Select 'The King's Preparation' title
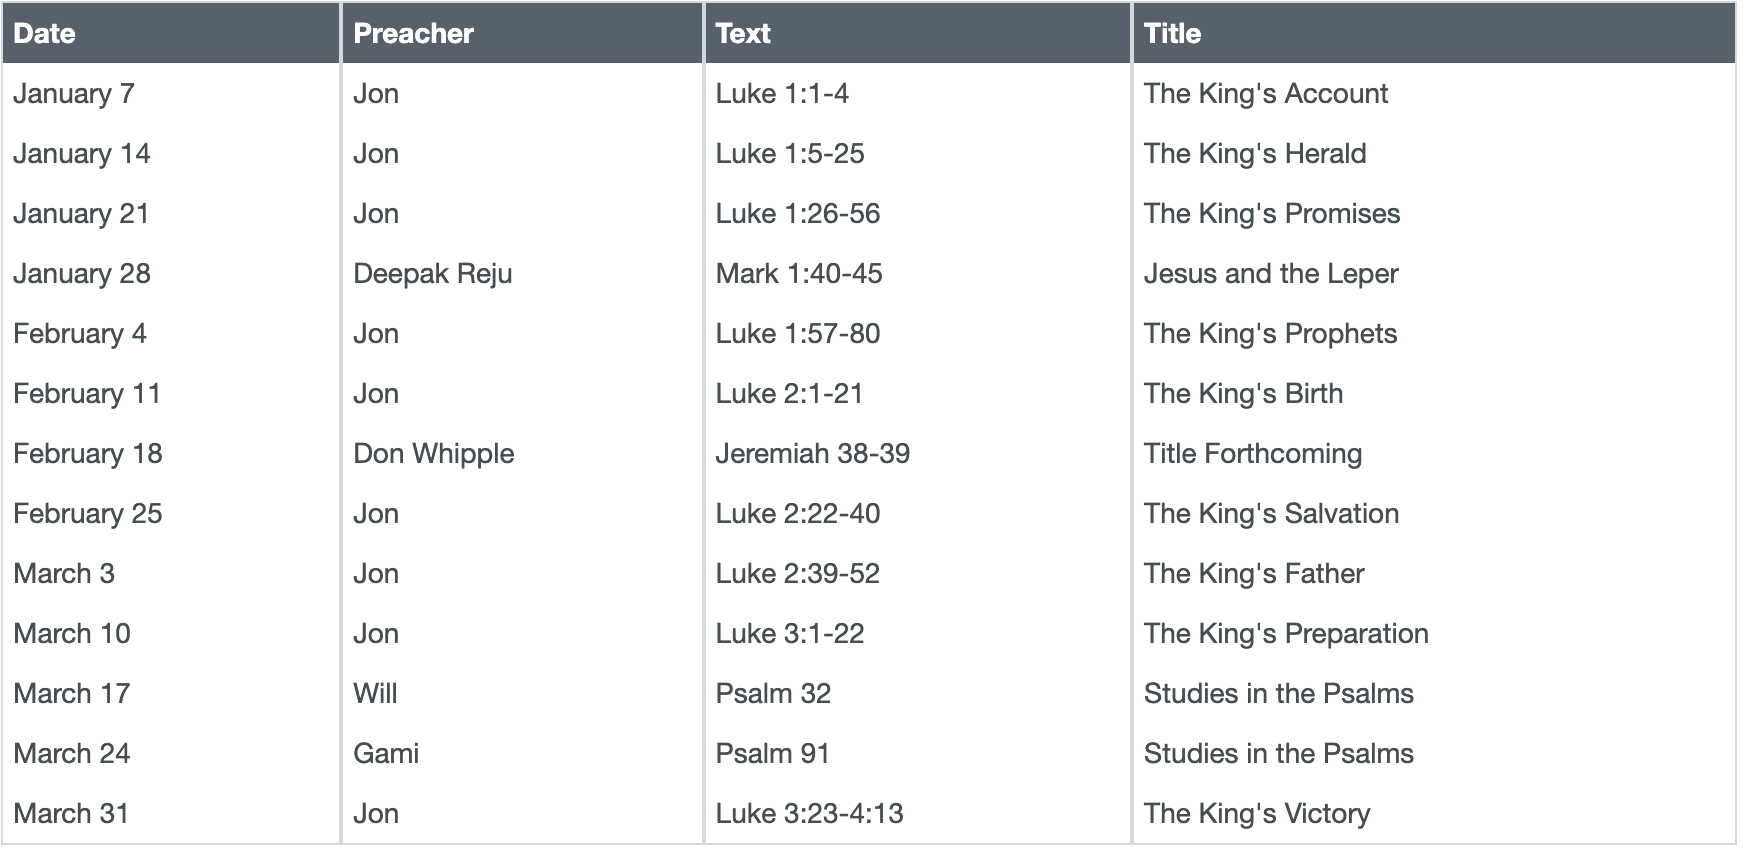The image size is (1744, 850). tap(1285, 633)
